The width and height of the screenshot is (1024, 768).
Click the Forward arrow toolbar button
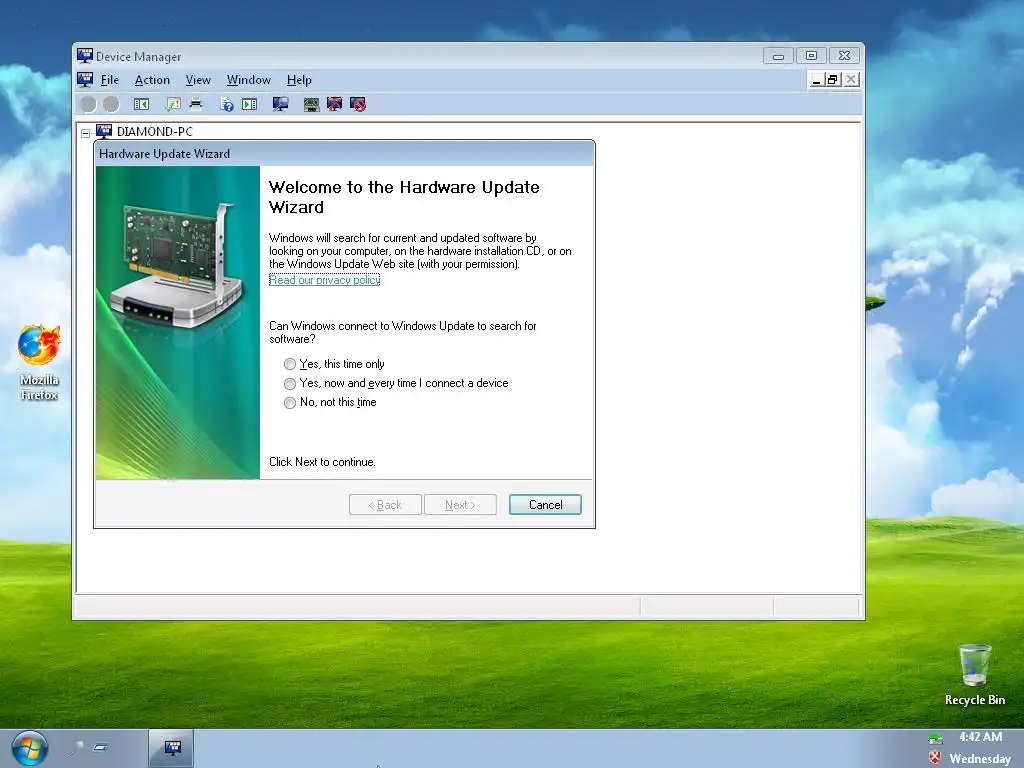(x=112, y=104)
